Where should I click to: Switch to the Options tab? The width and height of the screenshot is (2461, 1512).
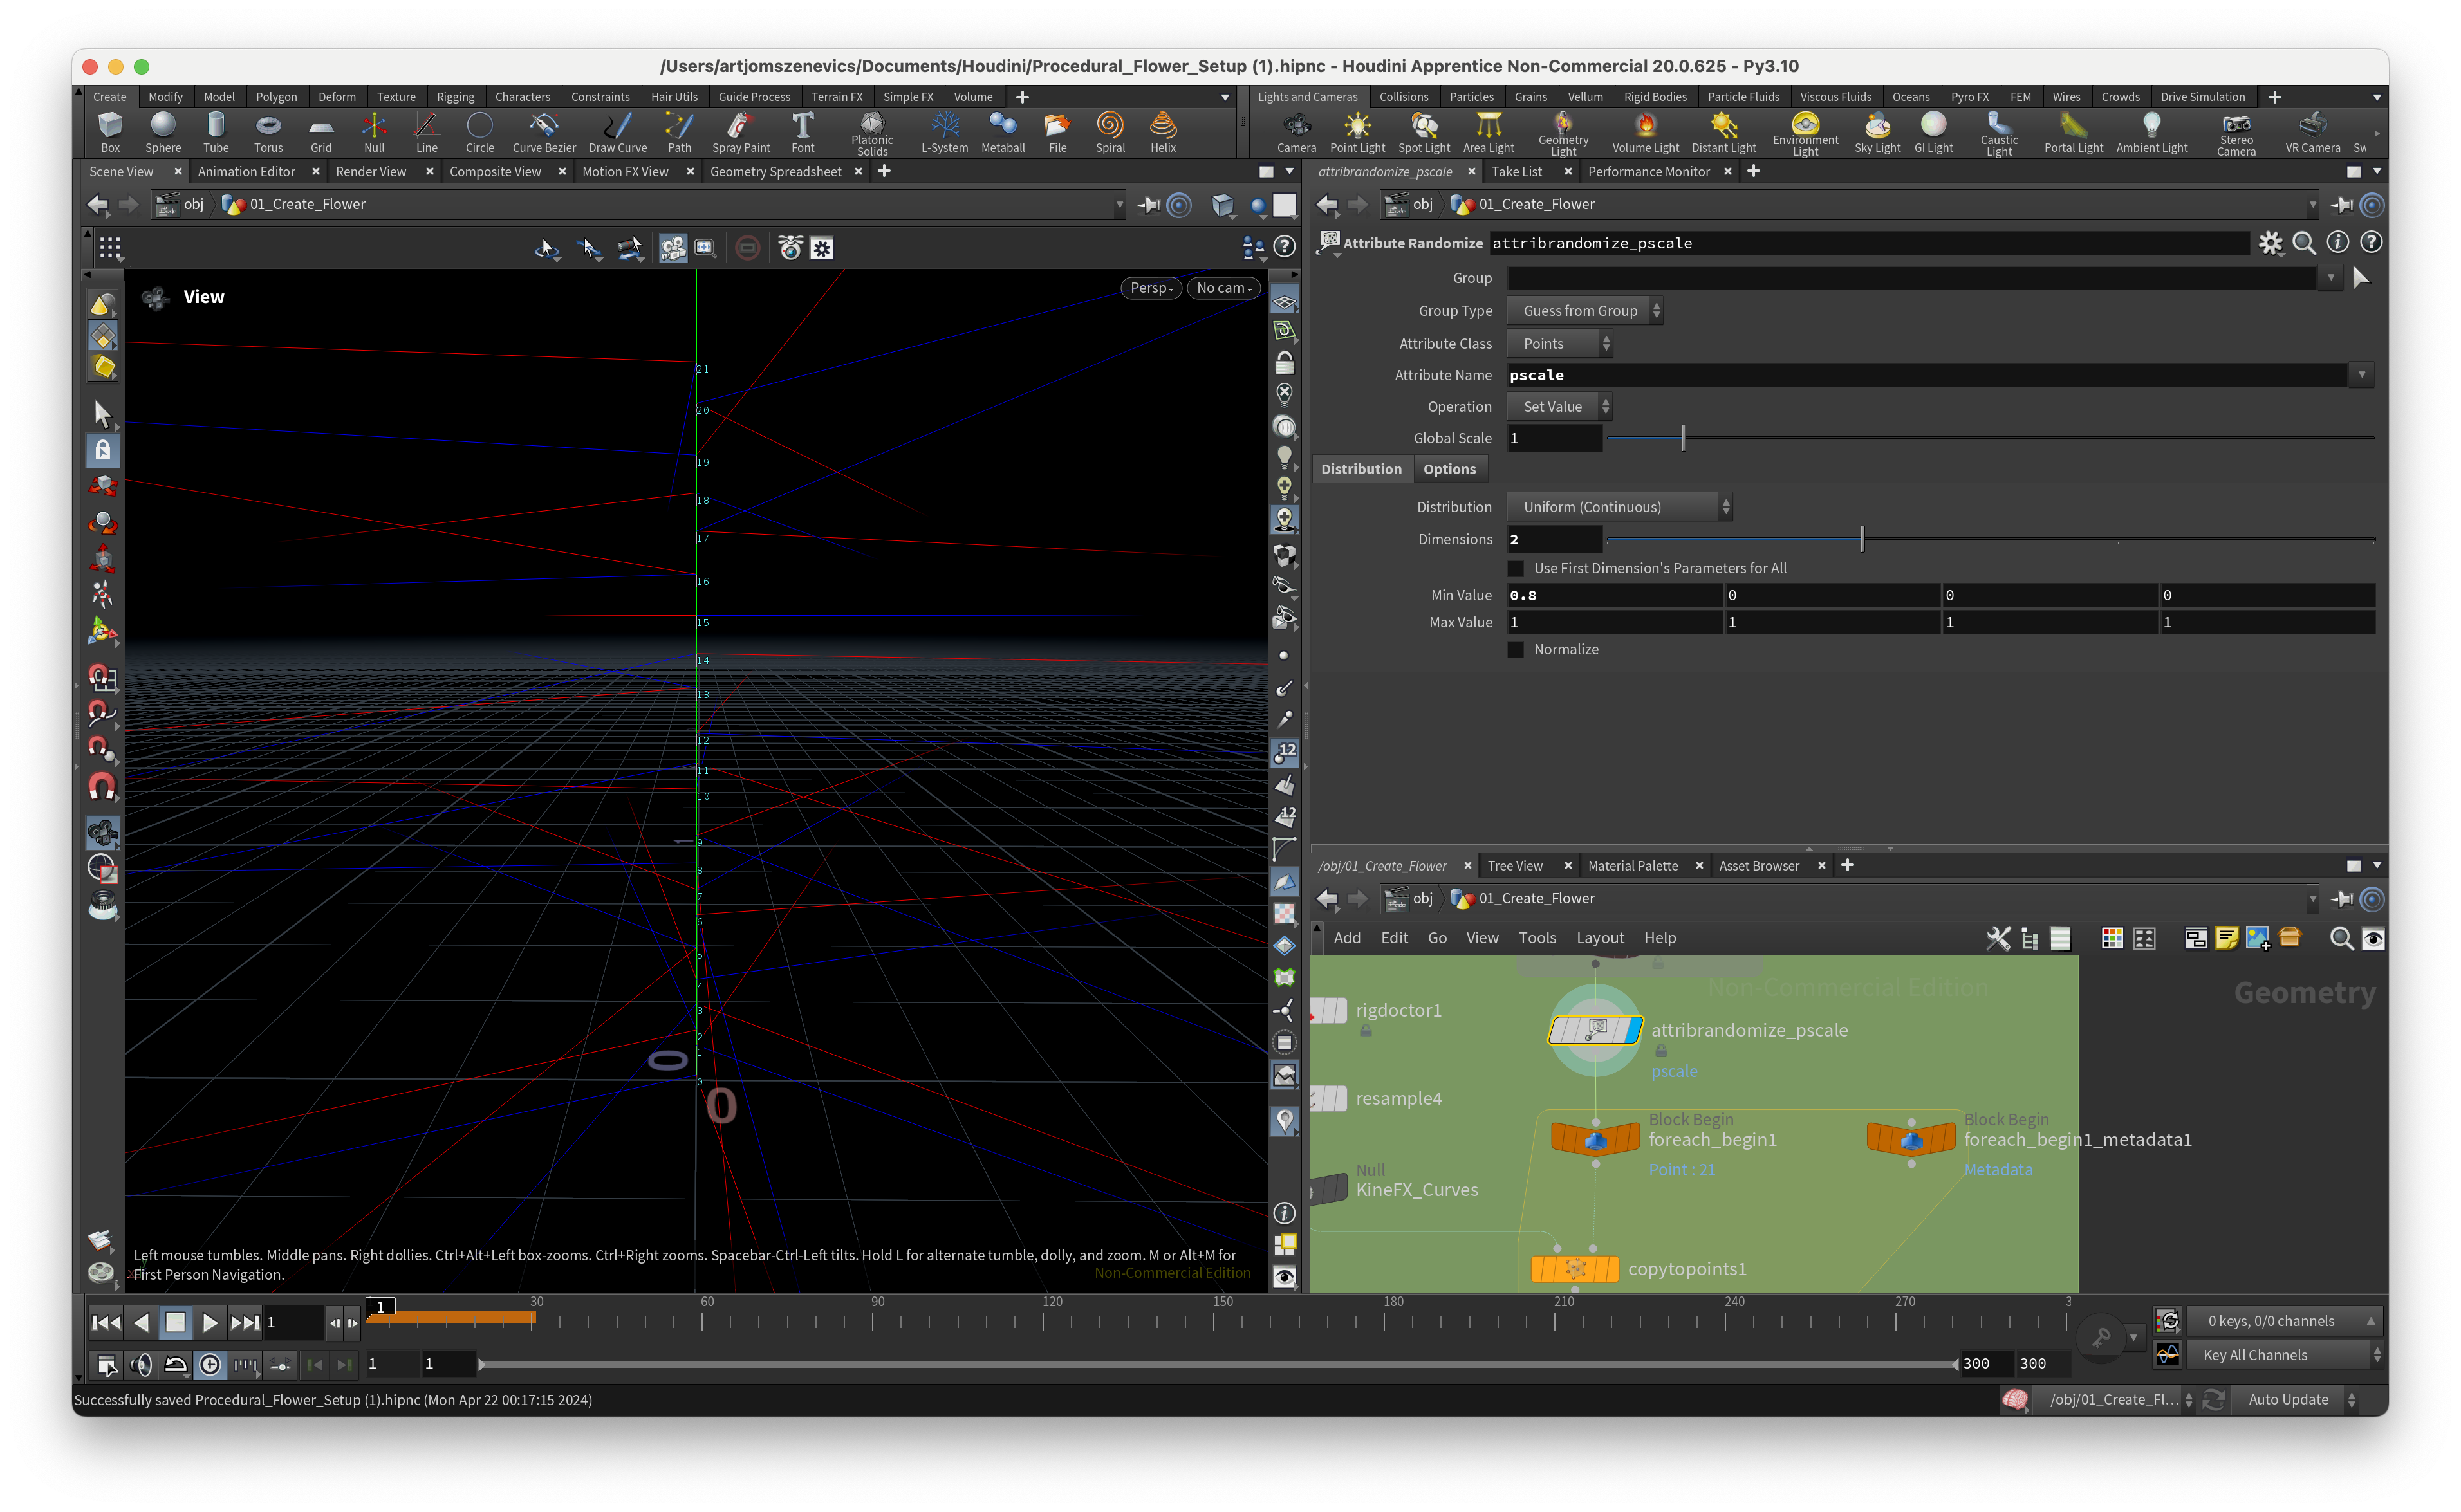1449,469
